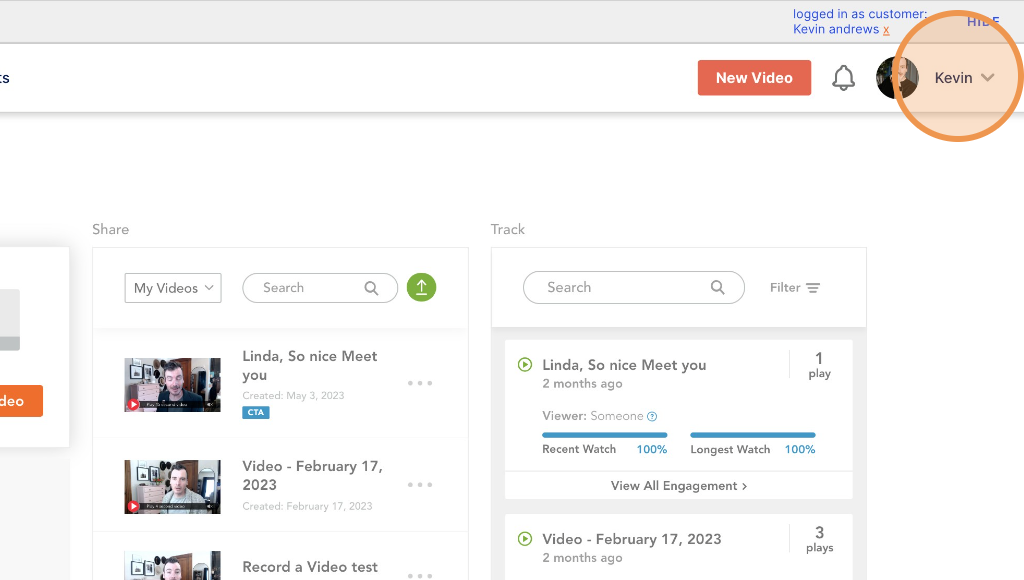This screenshot has height=580, width=1024.
Task: Click the CTA badge on Linda video
Action: (x=256, y=412)
